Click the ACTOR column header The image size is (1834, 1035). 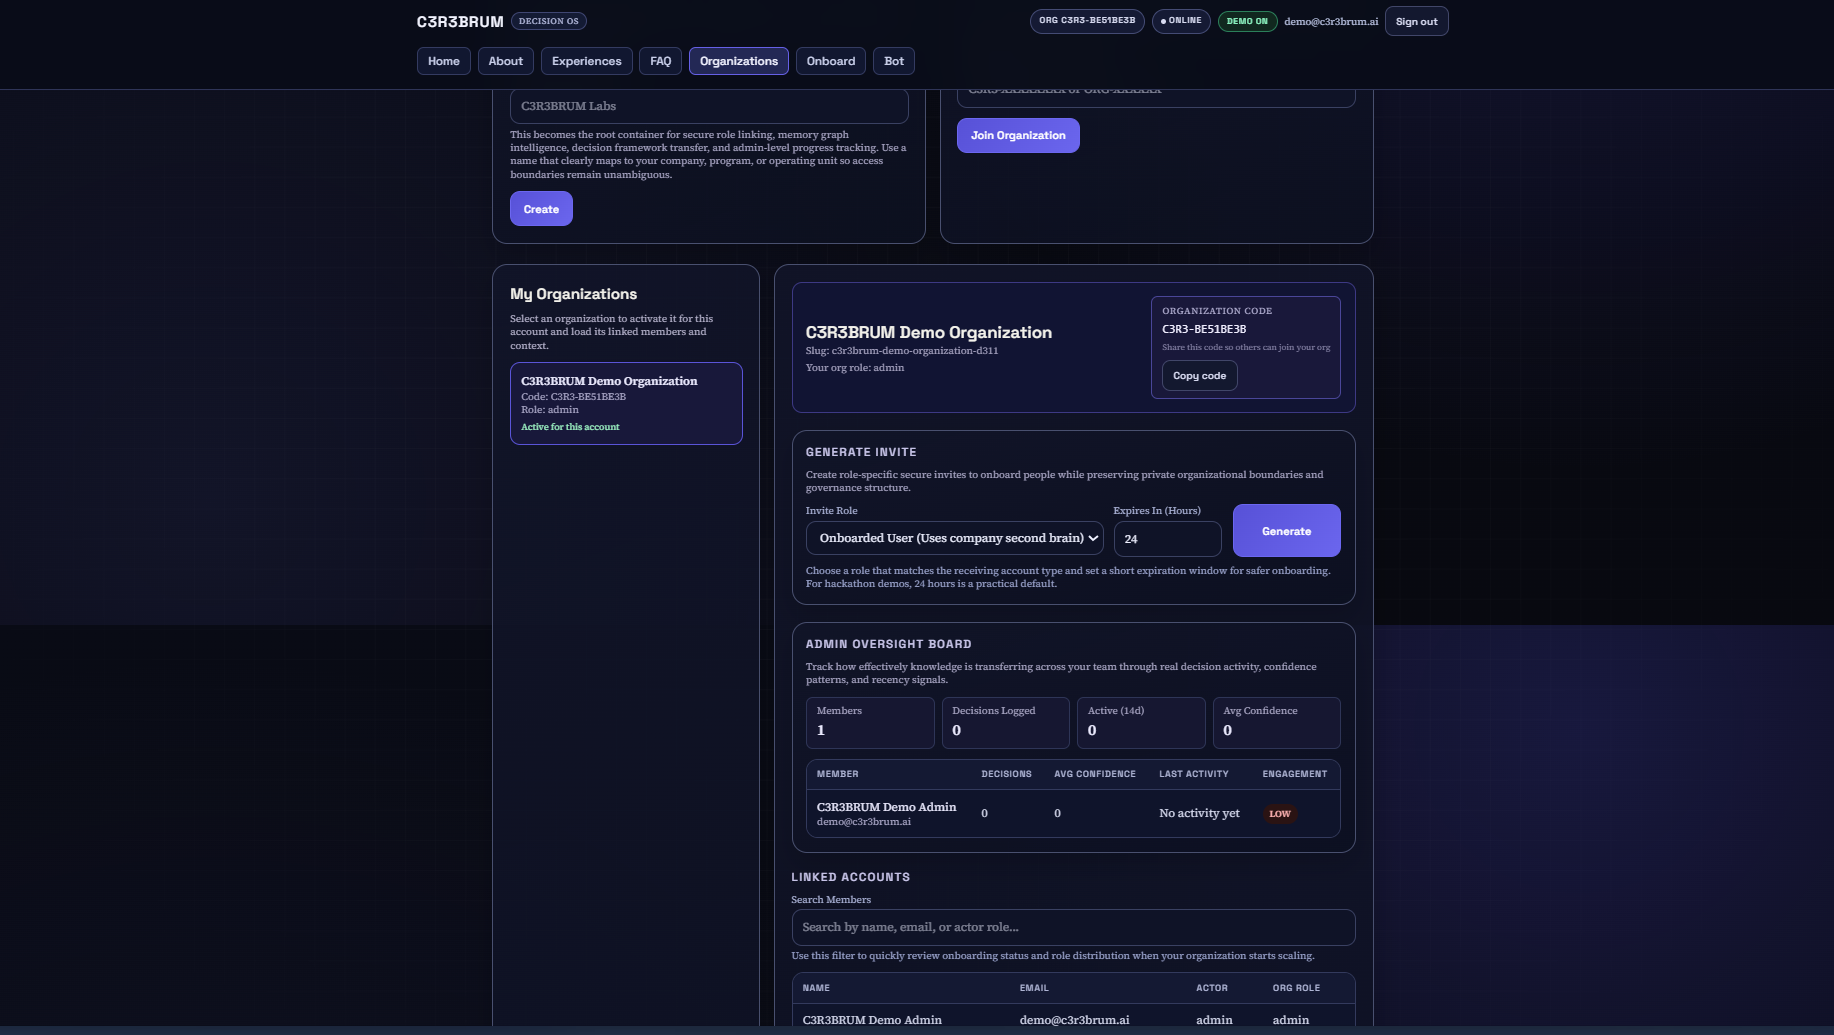pyautogui.click(x=1212, y=988)
